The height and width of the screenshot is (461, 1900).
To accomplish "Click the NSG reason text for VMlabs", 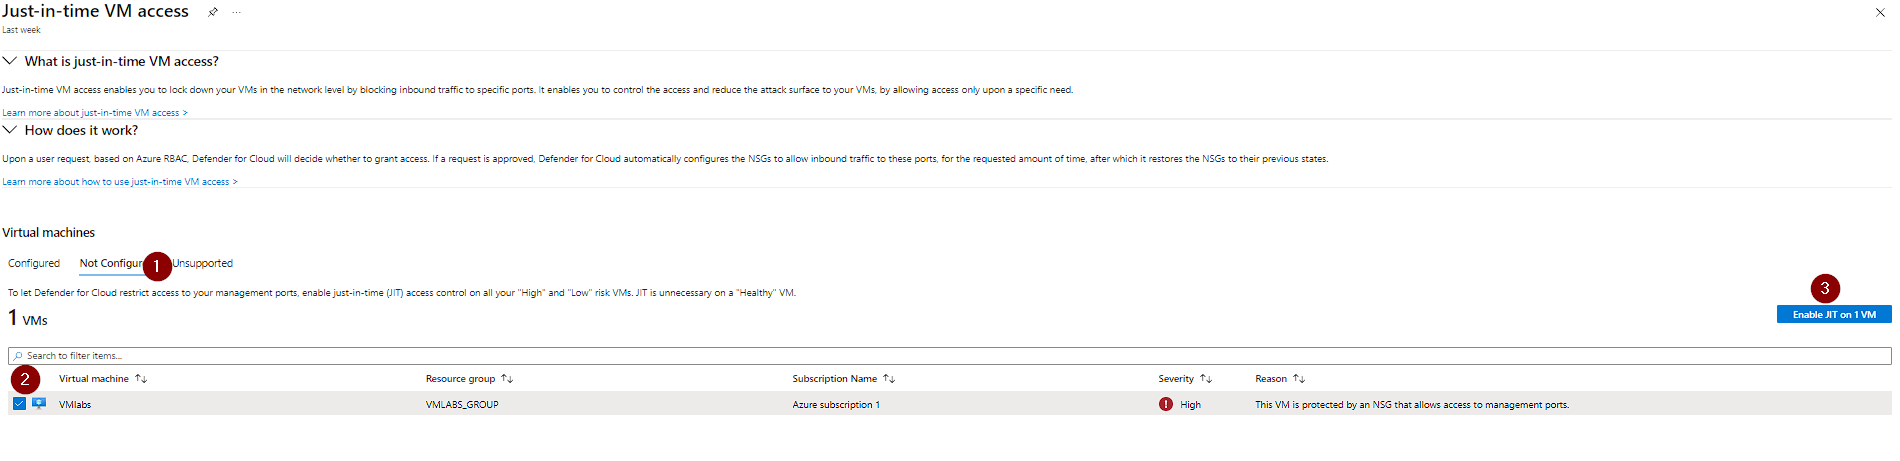I will click(1412, 405).
